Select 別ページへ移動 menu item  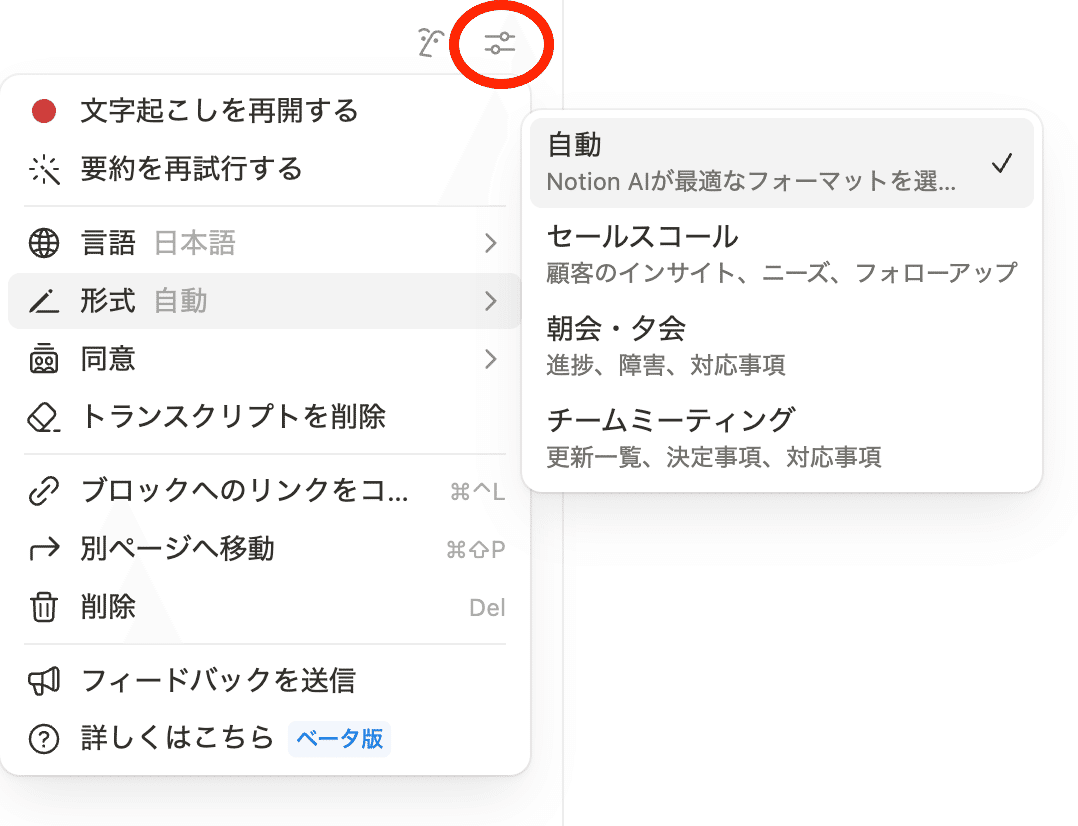point(178,549)
